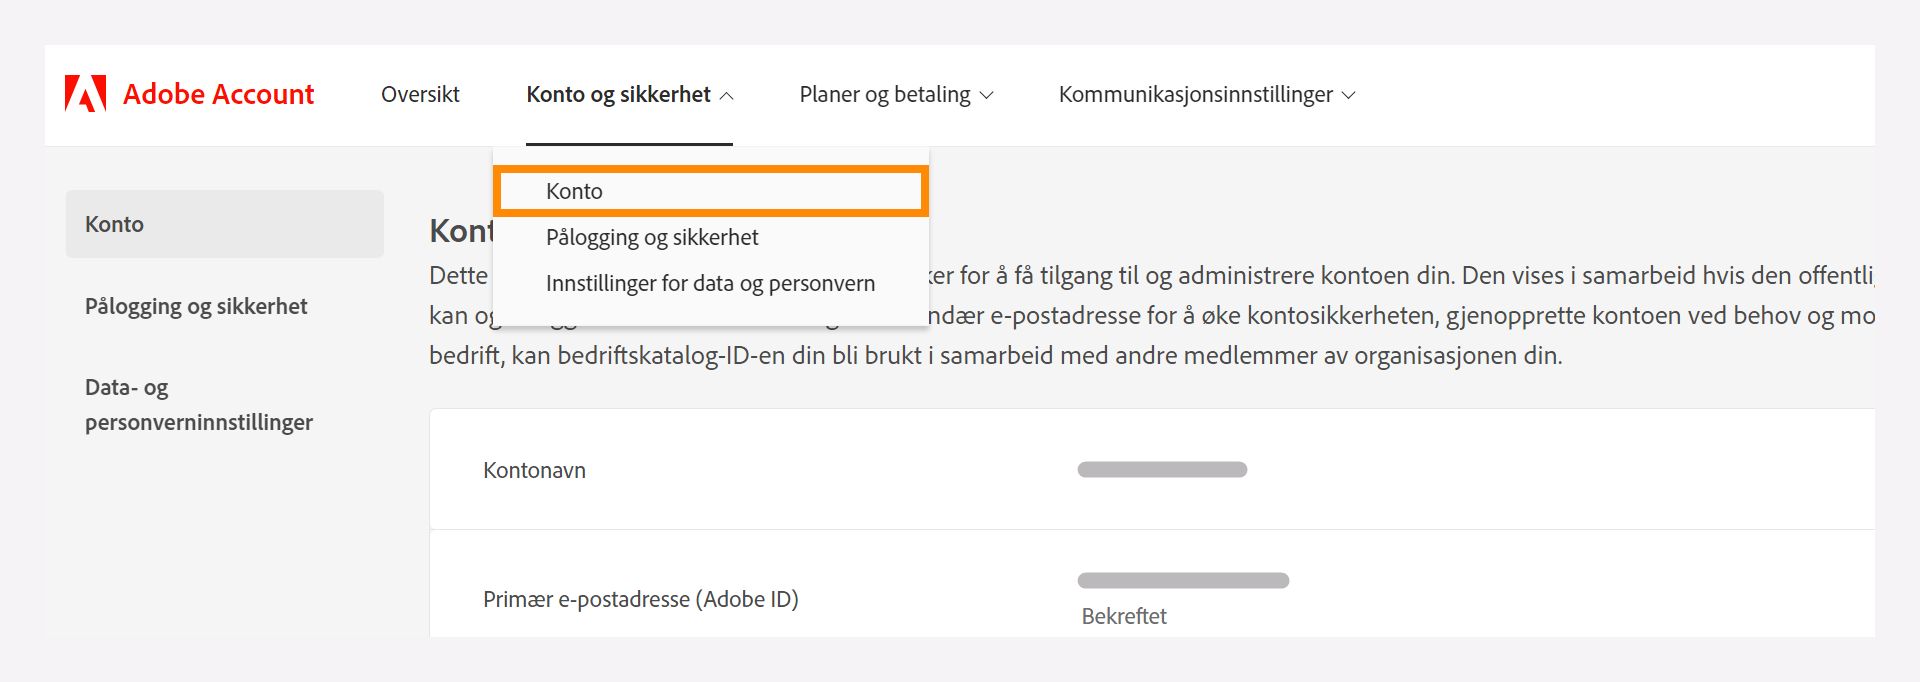Open the Adobe Account home via logo
The height and width of the screenshot is (682, 1920).
[x=190, y=94]
